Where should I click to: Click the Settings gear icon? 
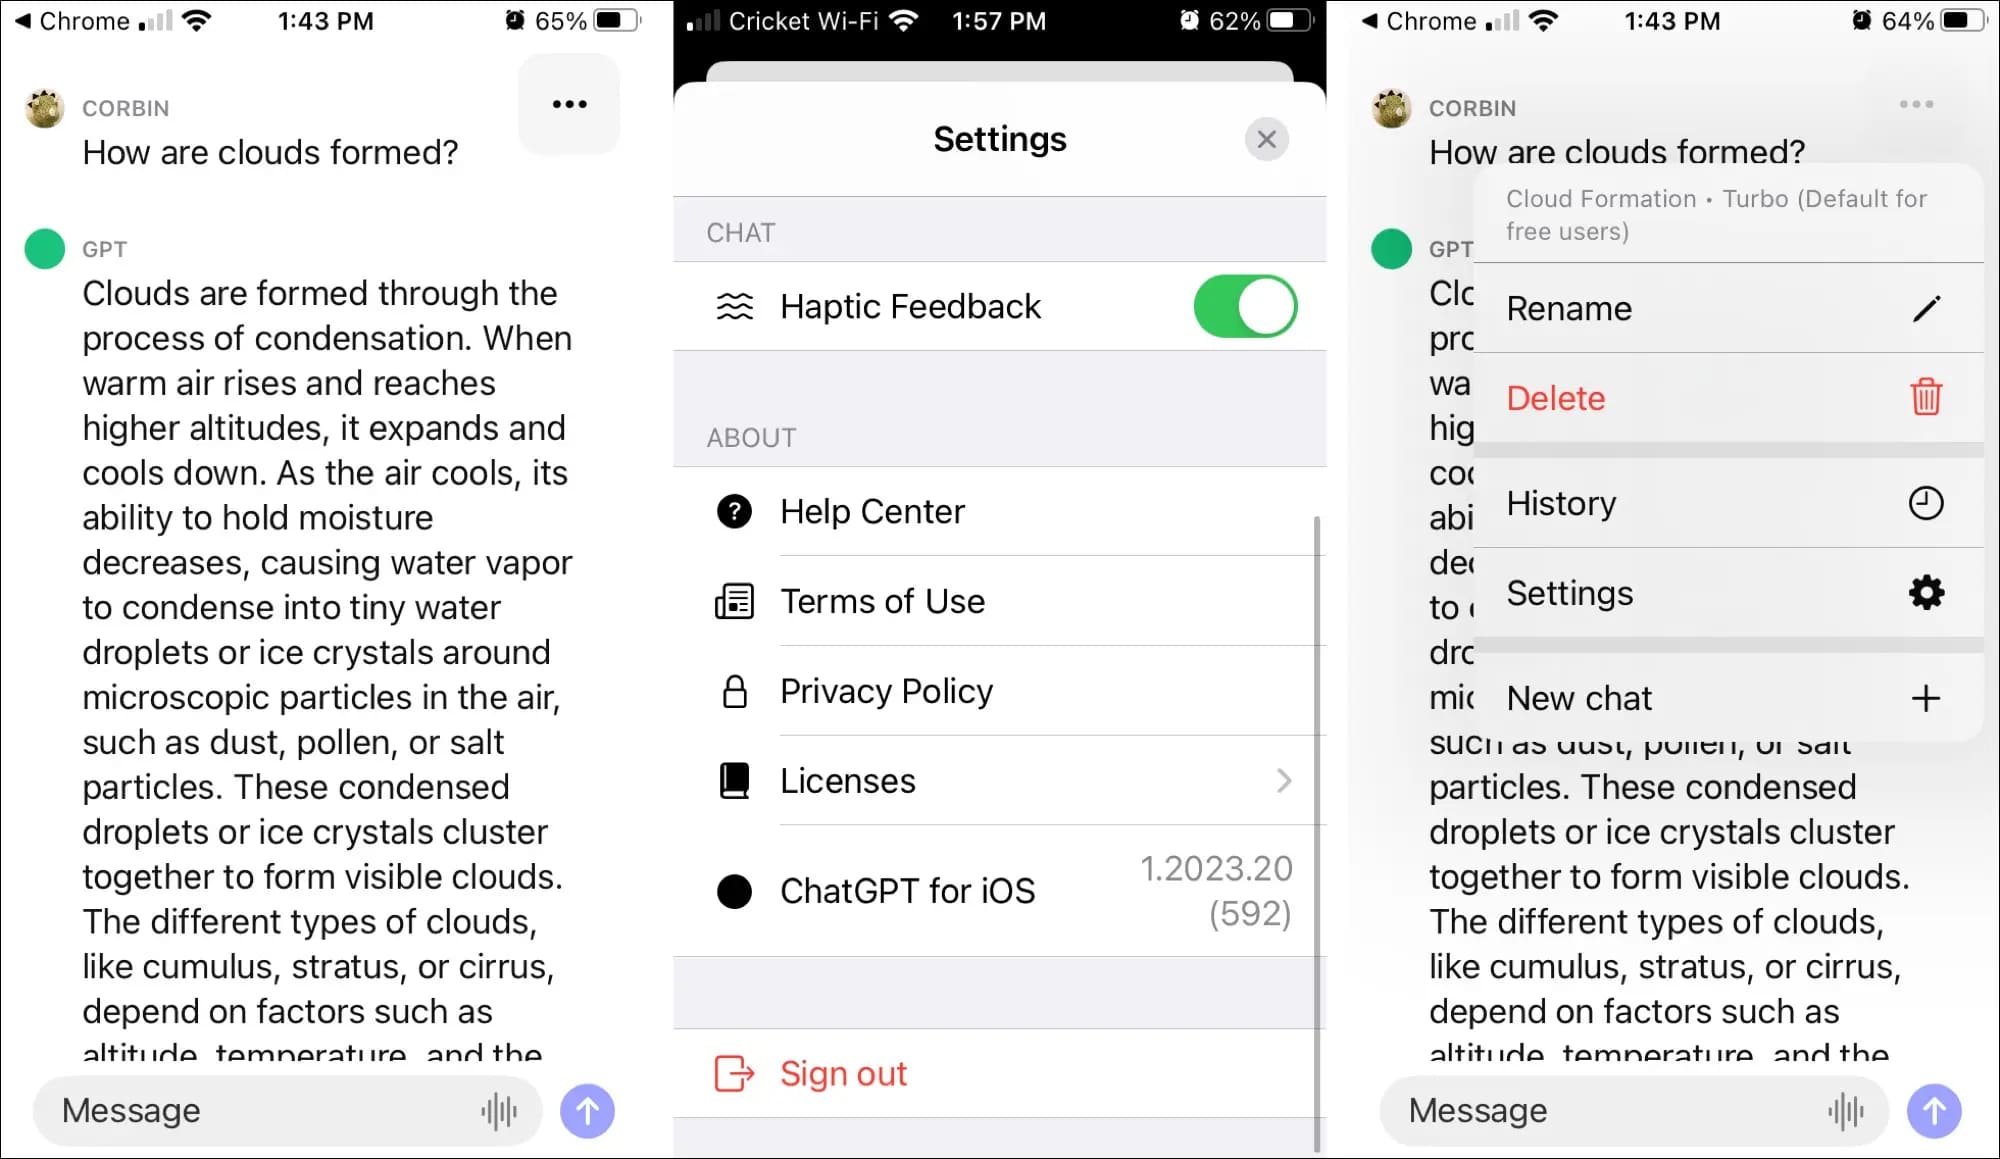(x=1927, y=593)
